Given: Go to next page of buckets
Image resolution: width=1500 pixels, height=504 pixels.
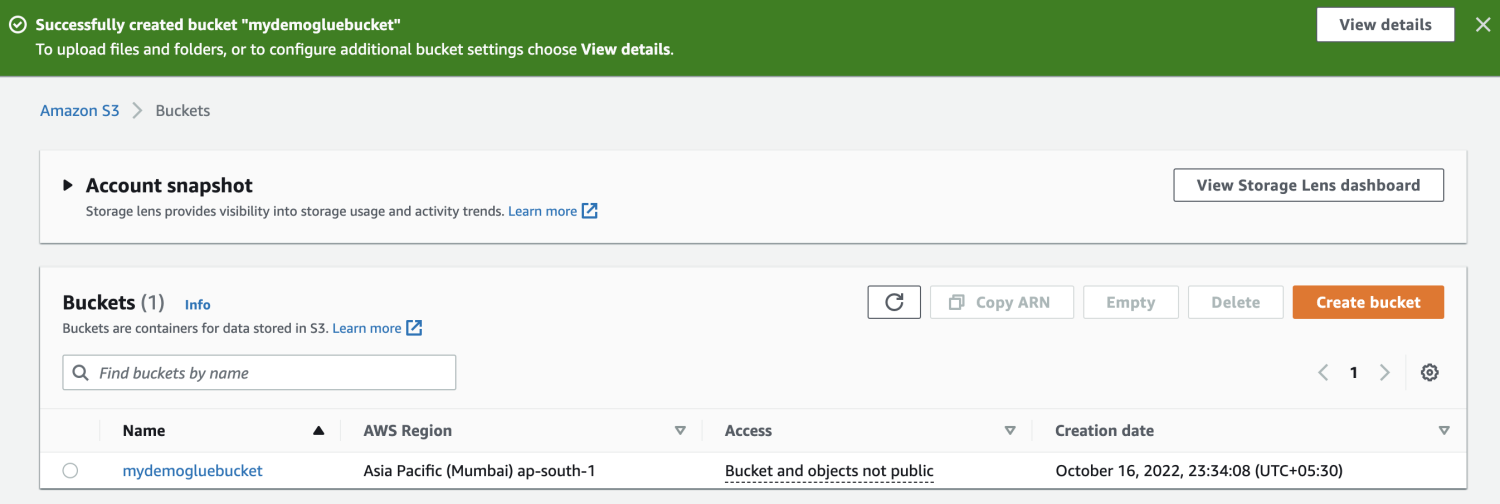Looking at the screenshot, I should (x=1385, y=373).
